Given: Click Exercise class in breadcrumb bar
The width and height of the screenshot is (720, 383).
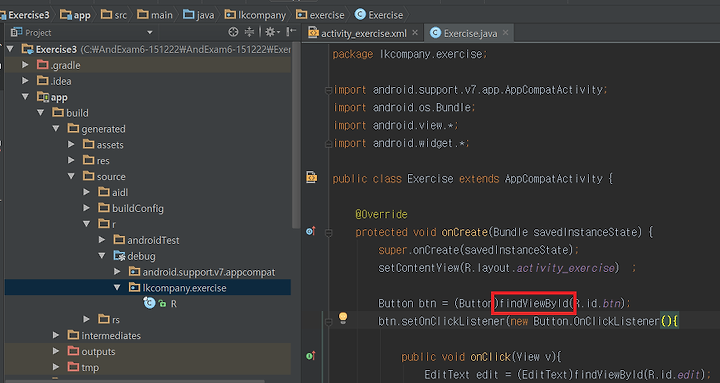Looking at the screenshot, I should coord(379,15).
